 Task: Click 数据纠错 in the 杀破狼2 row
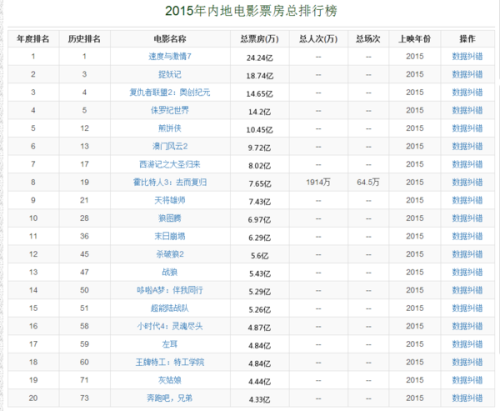[467, 254]
